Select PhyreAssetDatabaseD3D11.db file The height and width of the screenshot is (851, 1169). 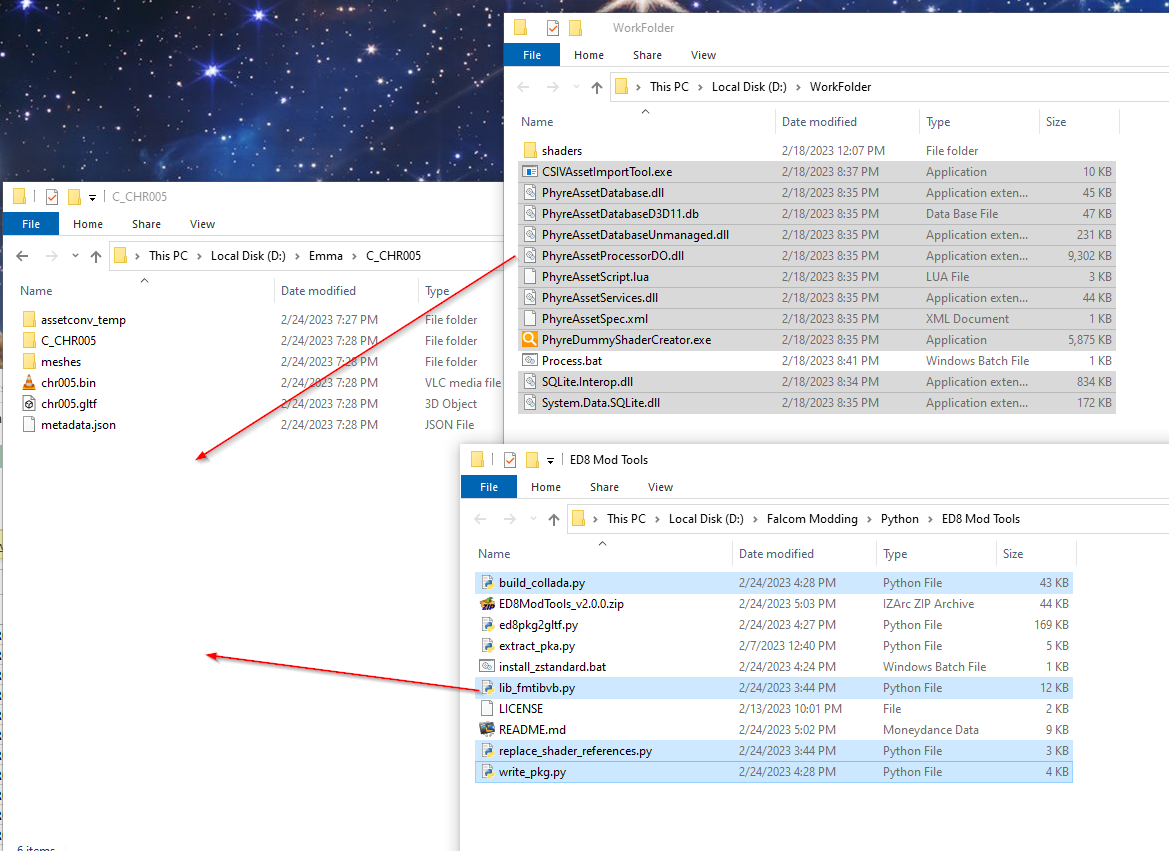pos(816,214)
